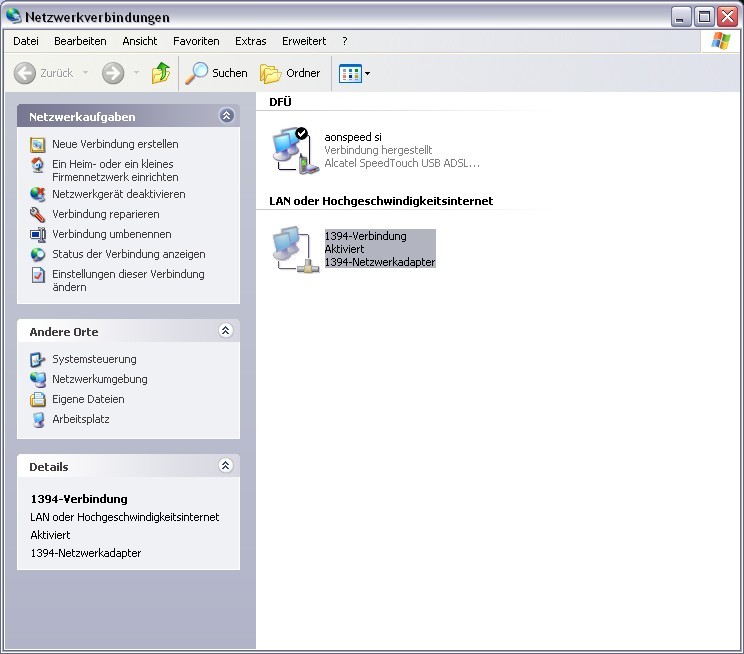Click Einstellungen dieser Verbindung ändern link
Screen dimensions: 744x654
[x=128, y=280]
